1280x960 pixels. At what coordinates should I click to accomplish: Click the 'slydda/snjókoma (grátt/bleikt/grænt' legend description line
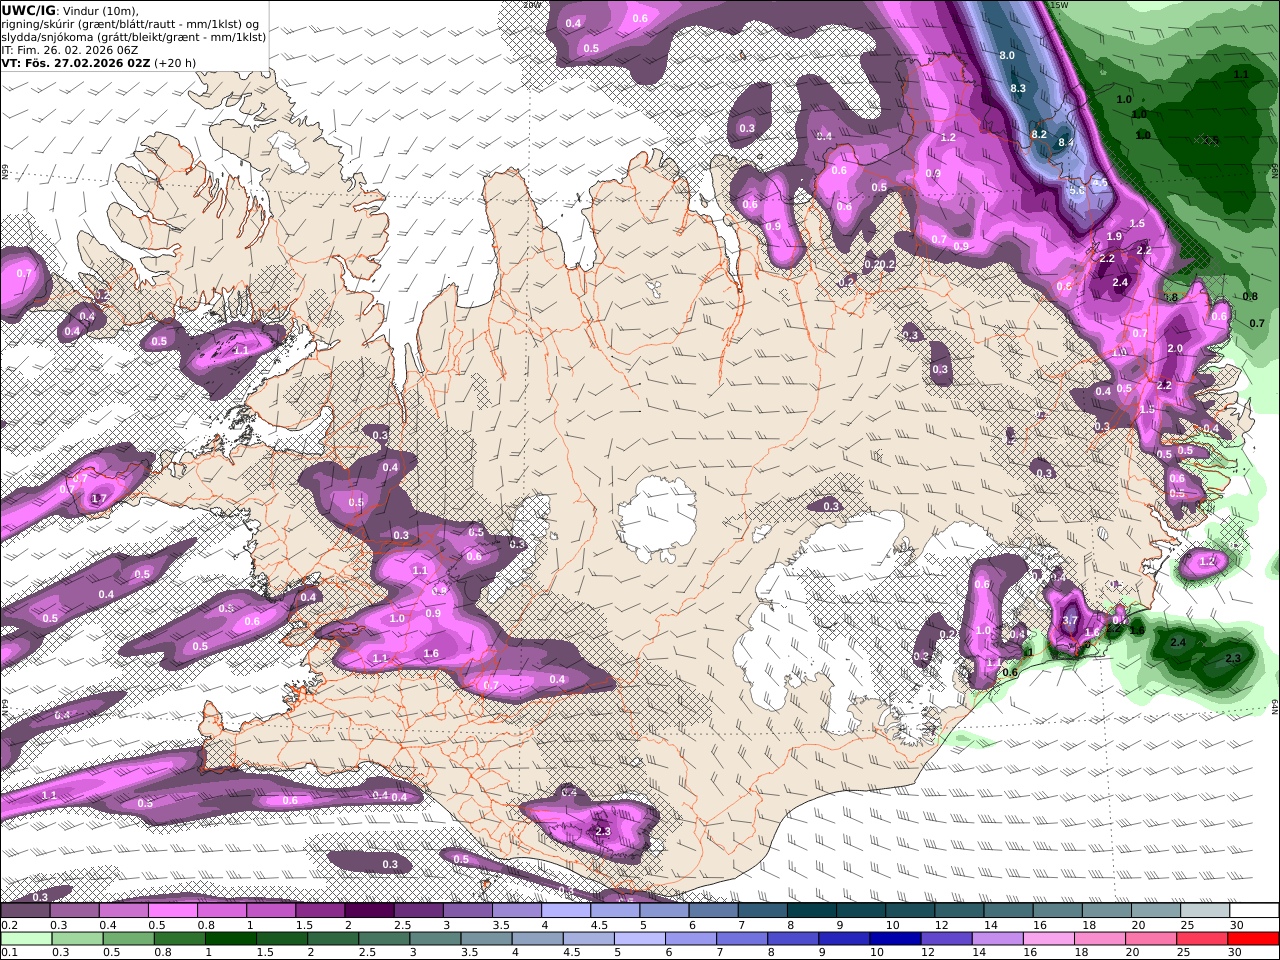coord(134,36)
